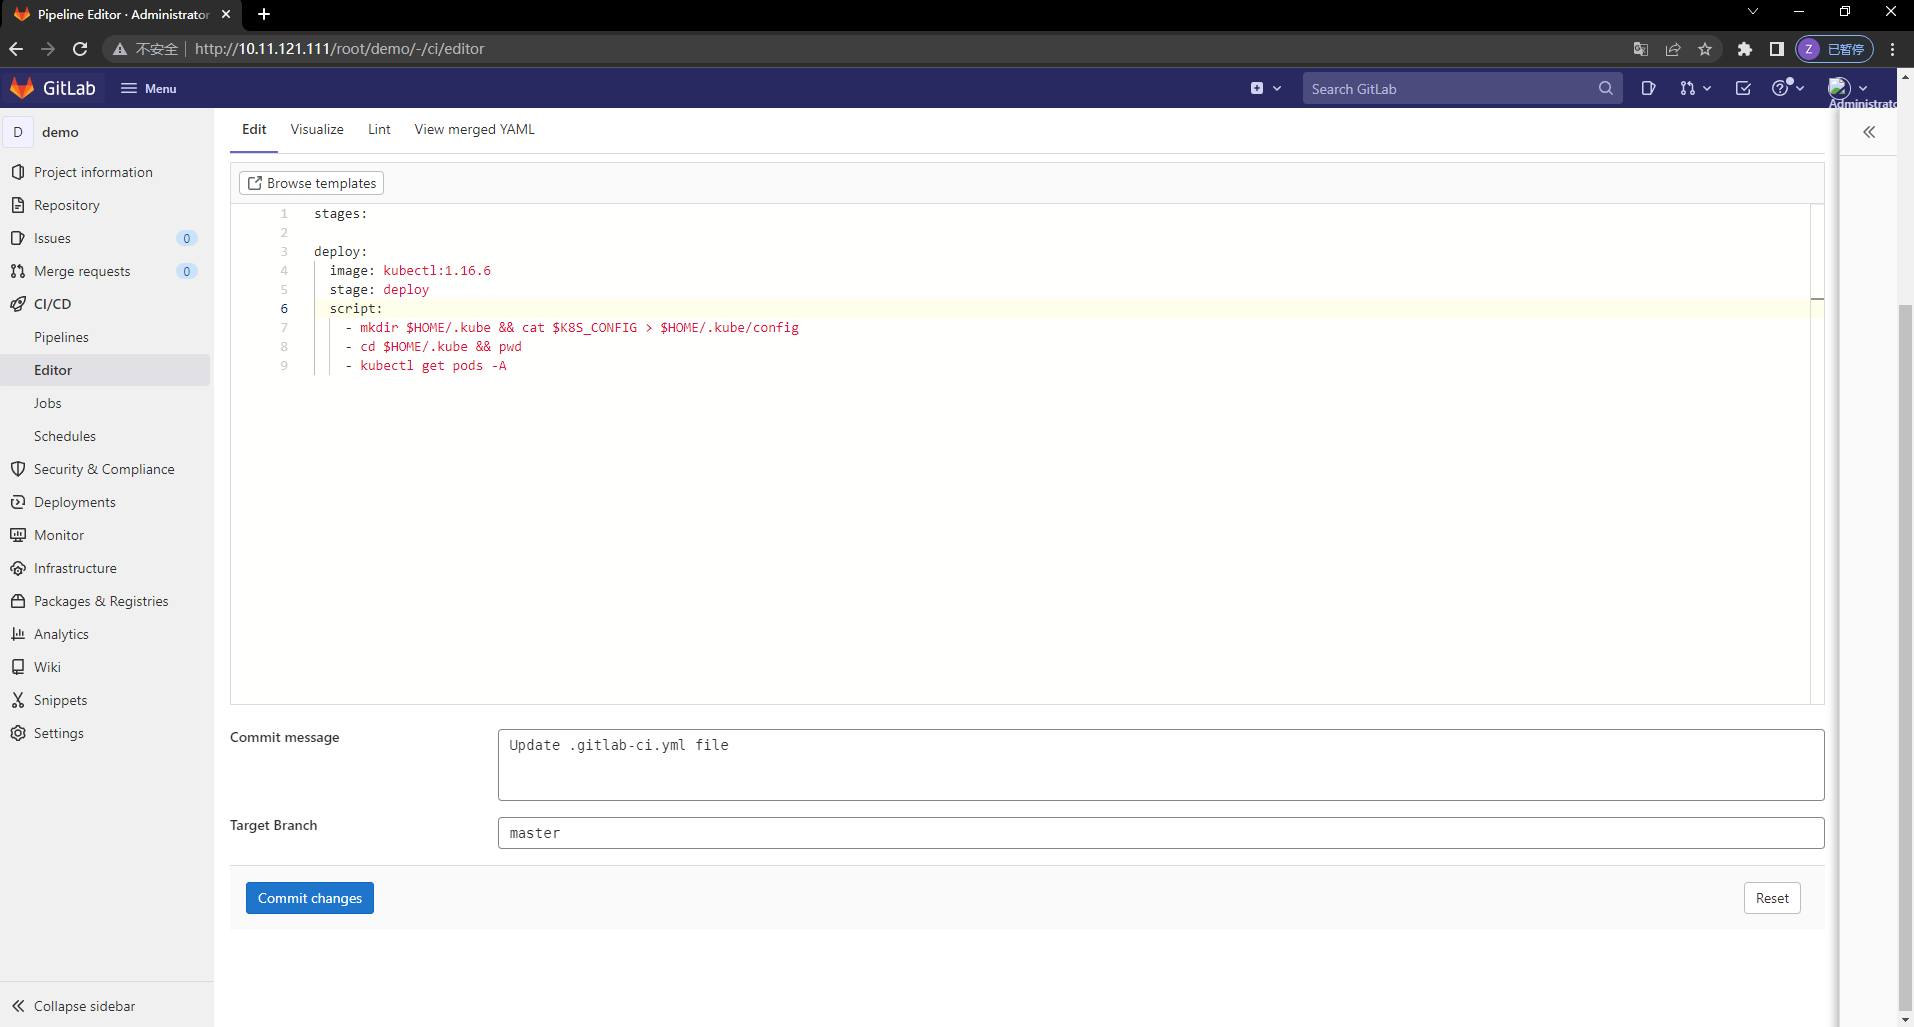Screen dimensions: 1914x1027
Task: Click the bookmark star icon
Action: 1705,49
